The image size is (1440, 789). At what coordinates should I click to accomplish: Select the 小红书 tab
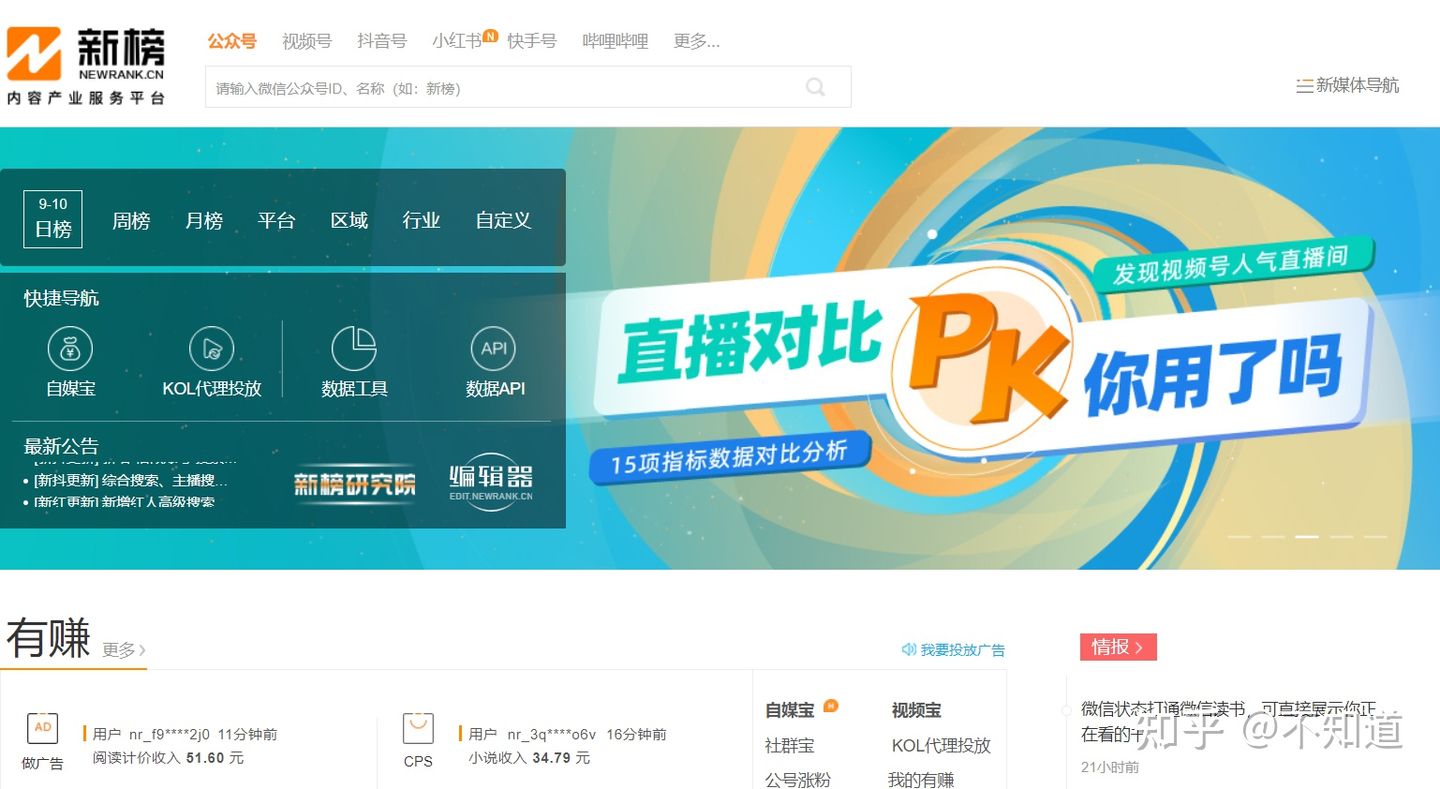457,41
